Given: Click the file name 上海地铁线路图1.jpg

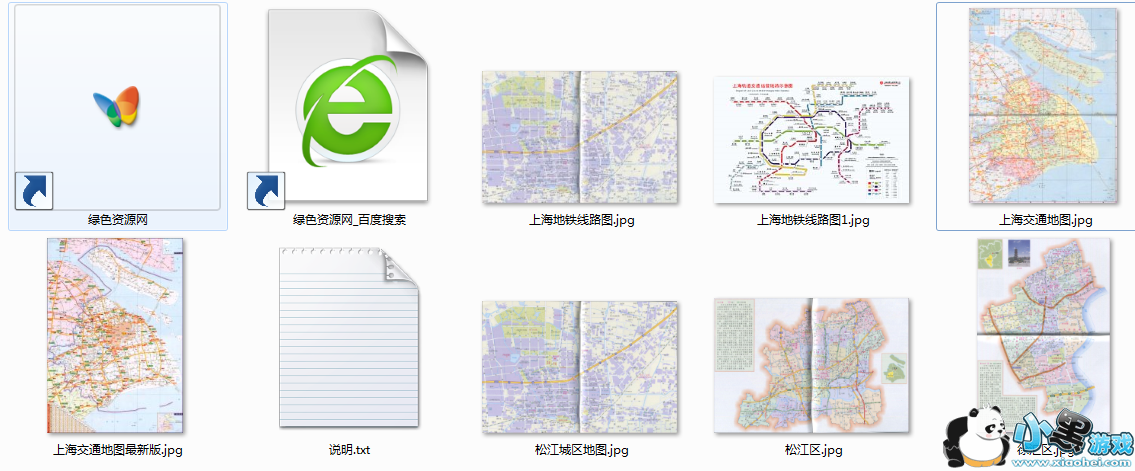Looking at the screenshot, I should (x=812, y=220).
